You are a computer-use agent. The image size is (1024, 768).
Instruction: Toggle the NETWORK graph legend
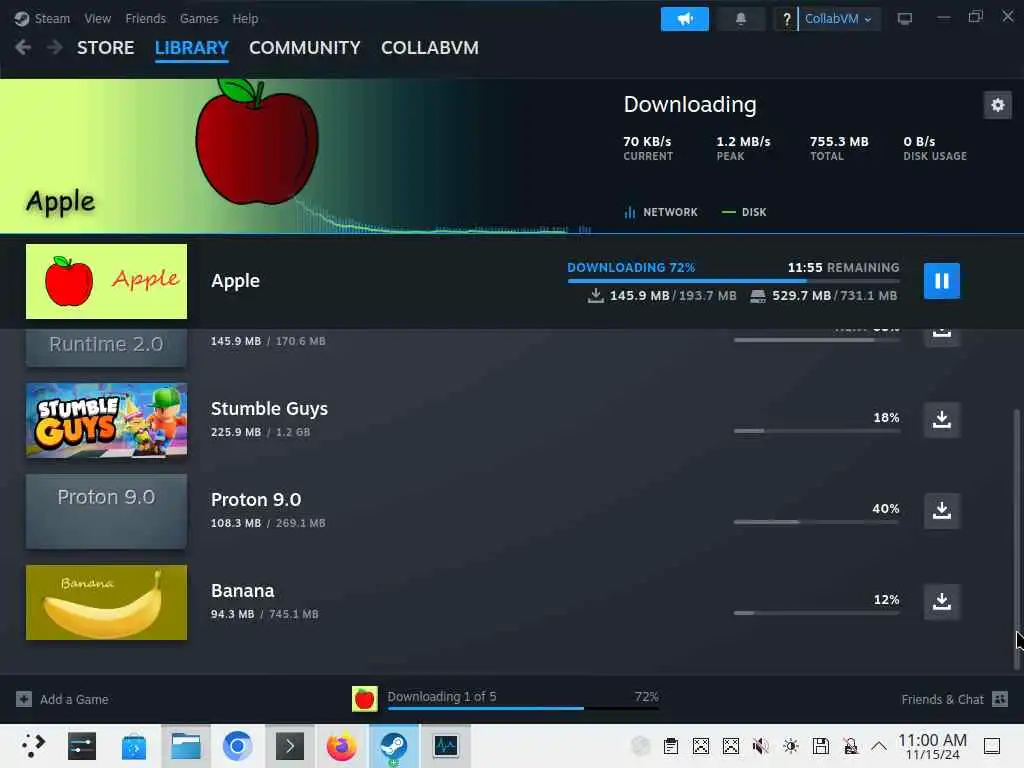tap(661, 212)
